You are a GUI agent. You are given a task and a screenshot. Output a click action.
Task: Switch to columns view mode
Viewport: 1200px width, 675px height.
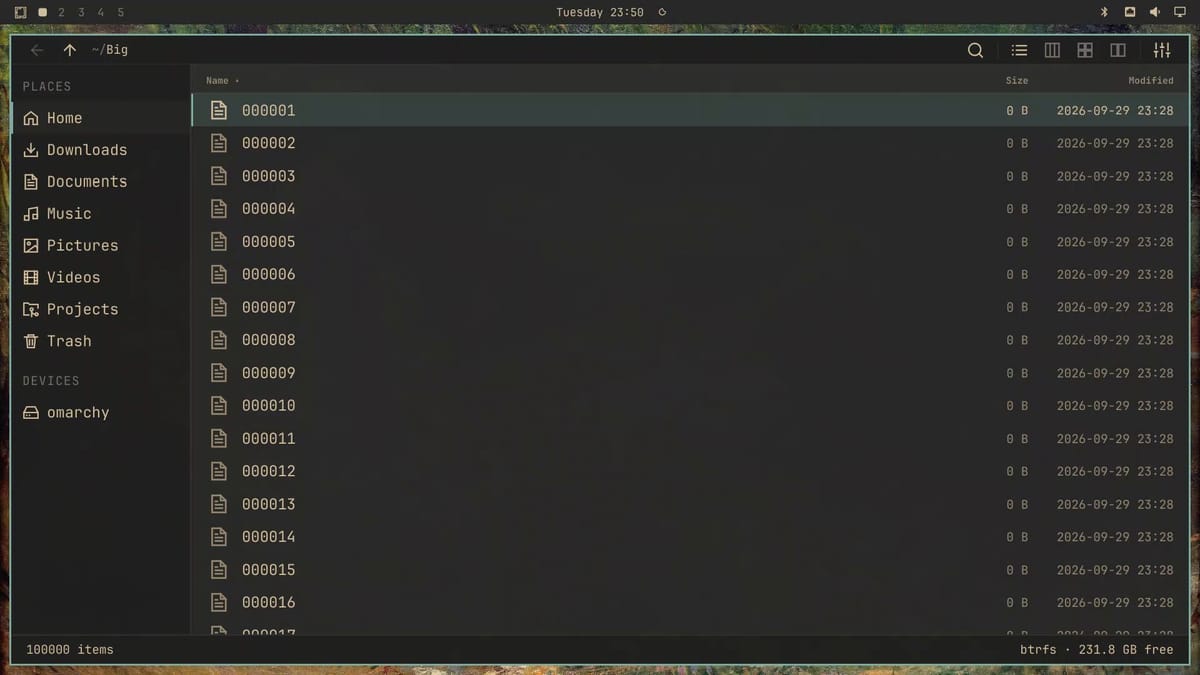1052,50
